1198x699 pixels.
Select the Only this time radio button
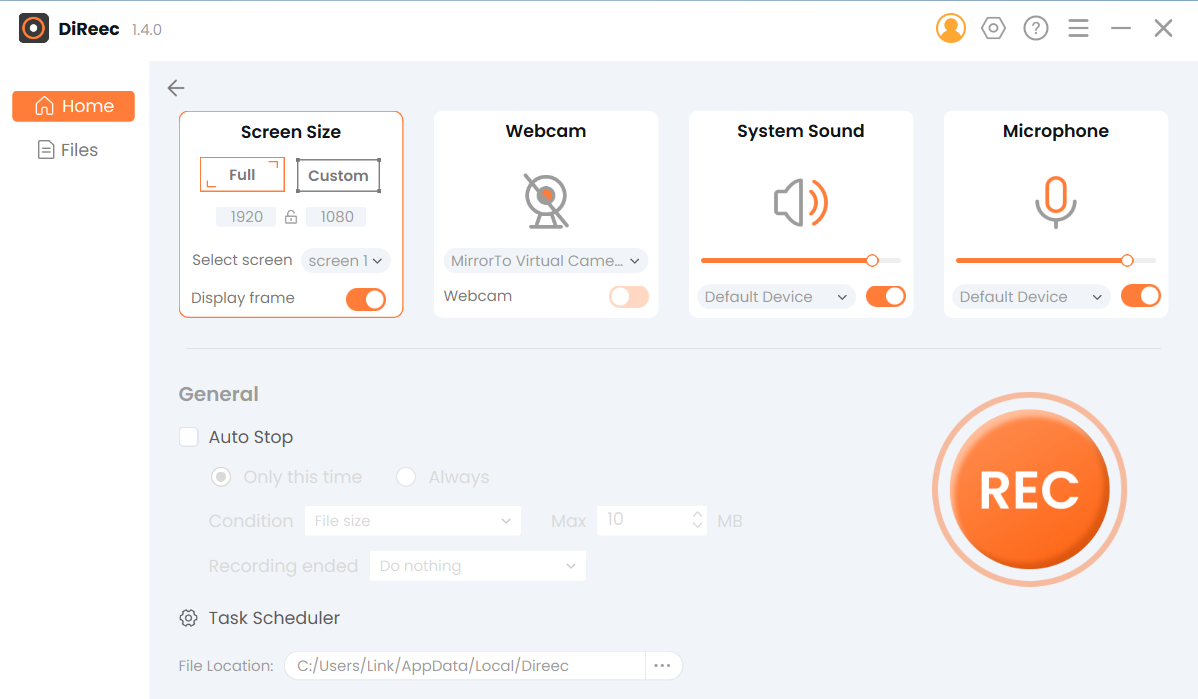(221, 477)
